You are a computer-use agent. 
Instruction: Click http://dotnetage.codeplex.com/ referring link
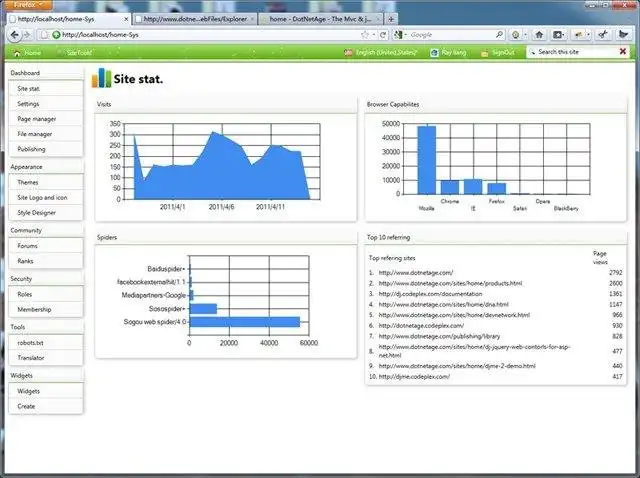(x=421, y=325)
